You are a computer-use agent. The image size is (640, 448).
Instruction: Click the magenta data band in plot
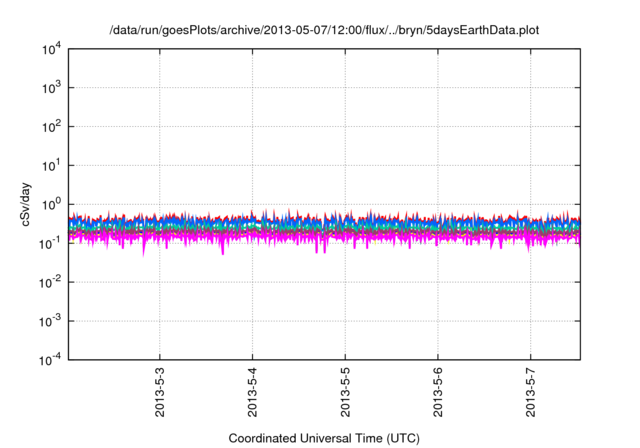300,240
